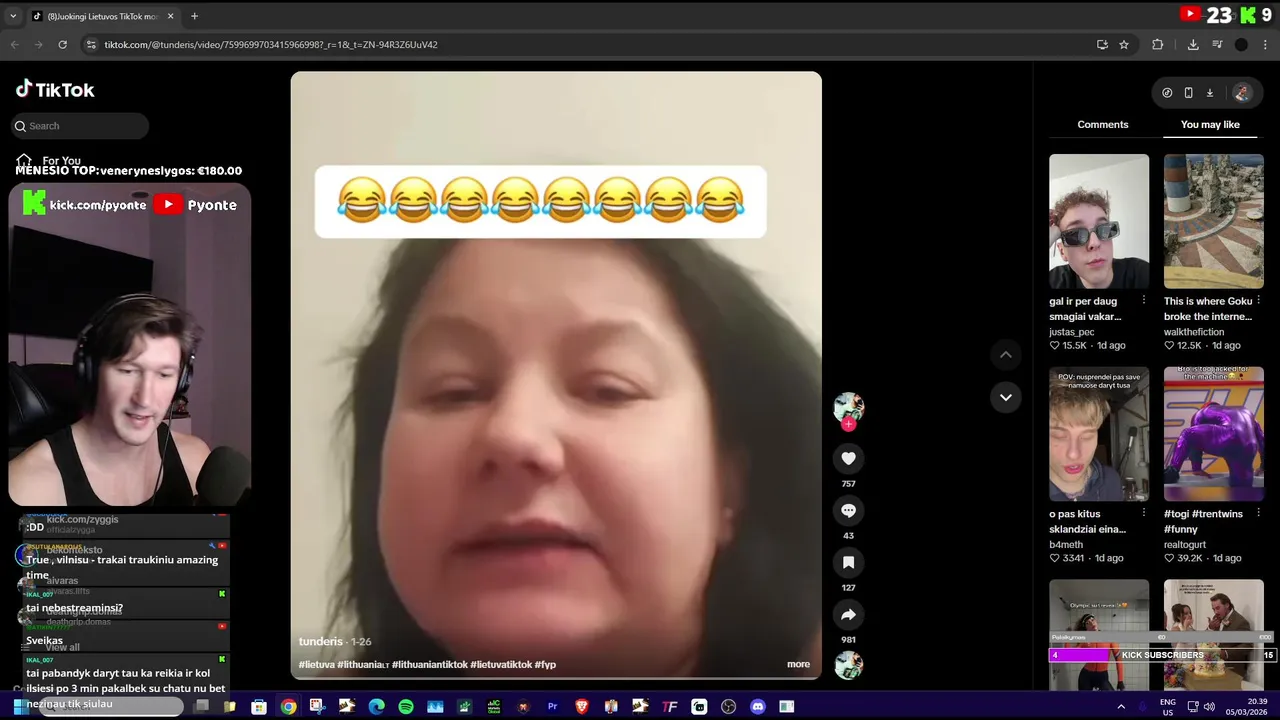Open the justas_pec sunglasses video thumbnail
The image size is (1280, 720).
tap(1099, 221)
